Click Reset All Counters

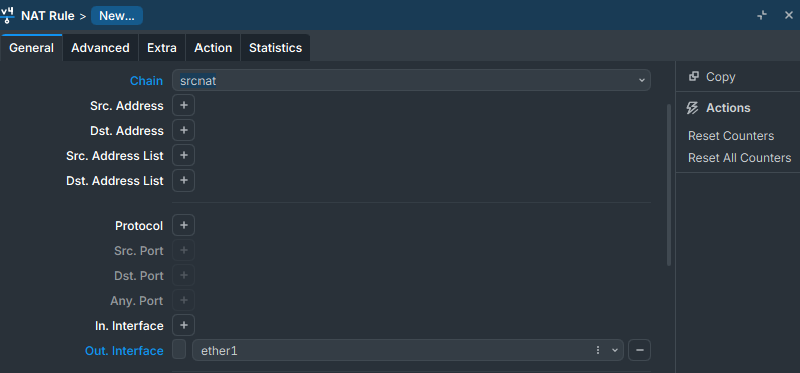(x=739, y=158)
